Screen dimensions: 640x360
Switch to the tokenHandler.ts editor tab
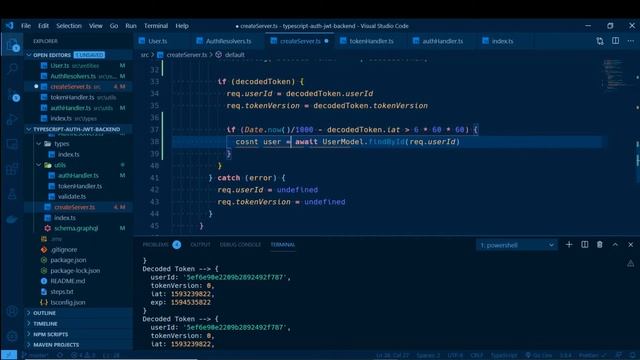(371, 41)
